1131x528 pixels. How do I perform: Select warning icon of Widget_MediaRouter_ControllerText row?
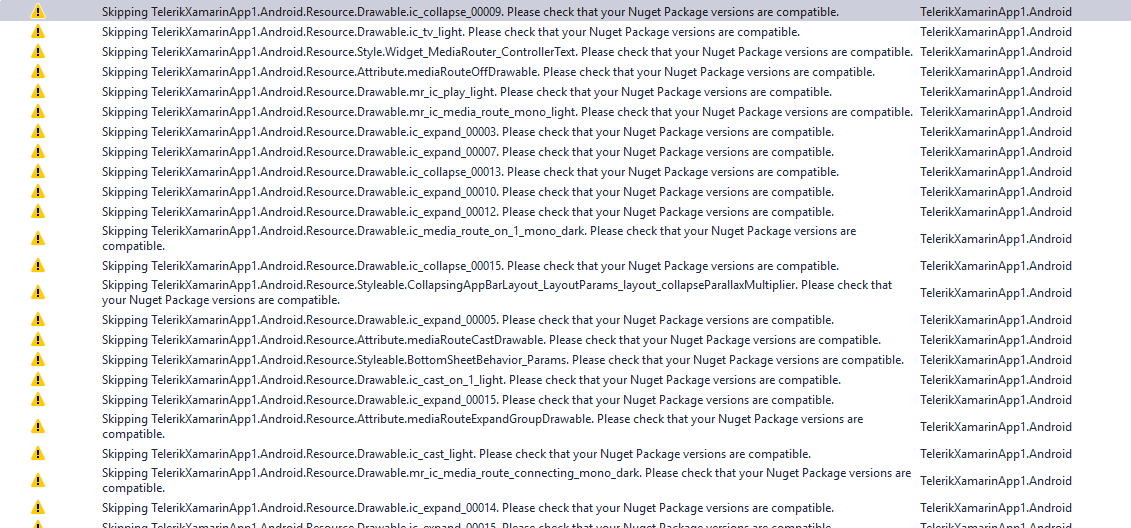coord(38,52)
